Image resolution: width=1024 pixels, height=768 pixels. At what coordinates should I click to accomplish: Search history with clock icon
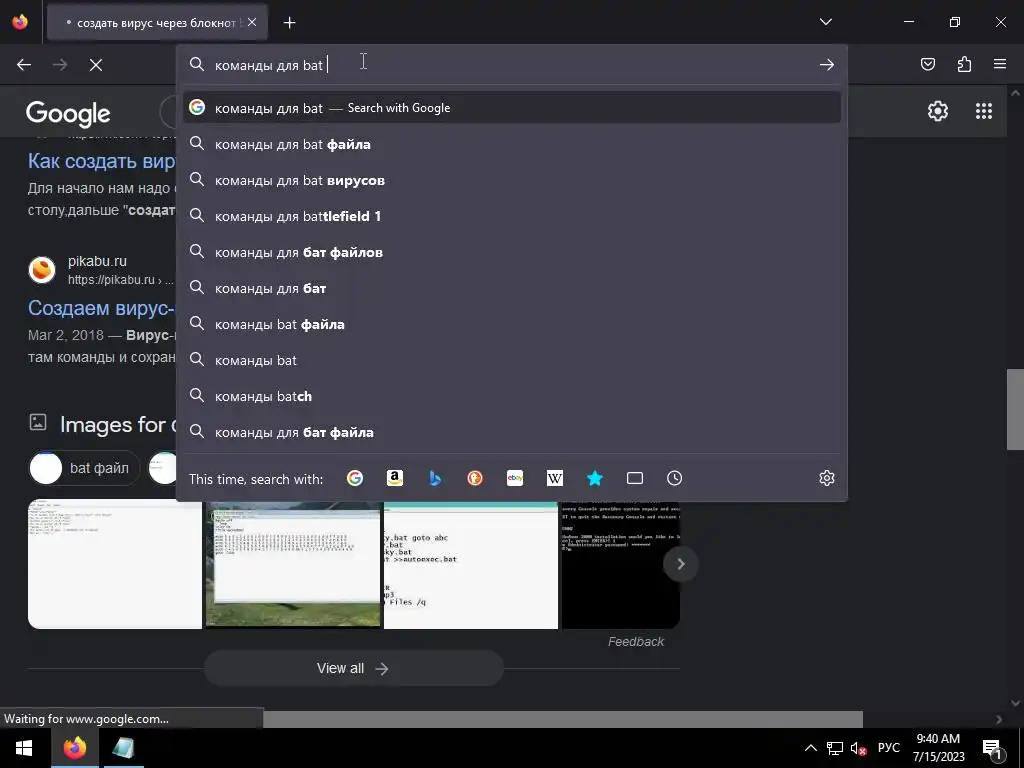pos(675,478)
